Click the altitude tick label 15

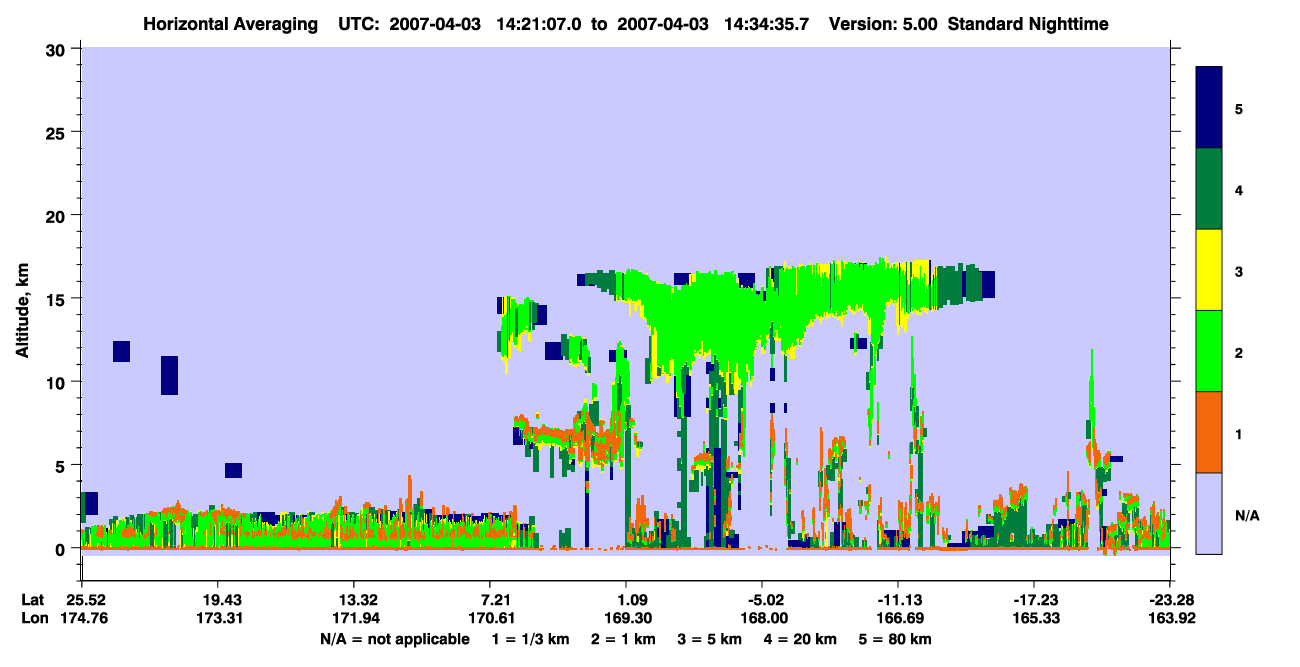[x=58, y=299]
